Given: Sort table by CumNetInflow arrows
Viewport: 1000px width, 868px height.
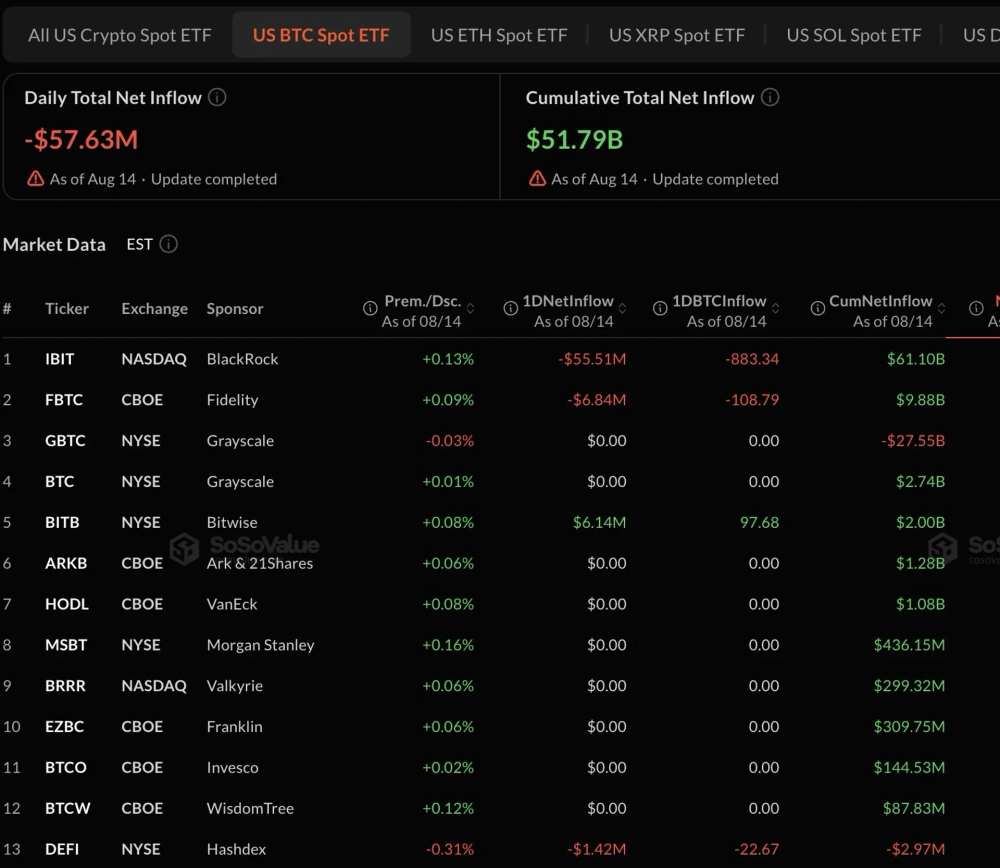Looking at the screenshot, I should [x=941, y=309].
